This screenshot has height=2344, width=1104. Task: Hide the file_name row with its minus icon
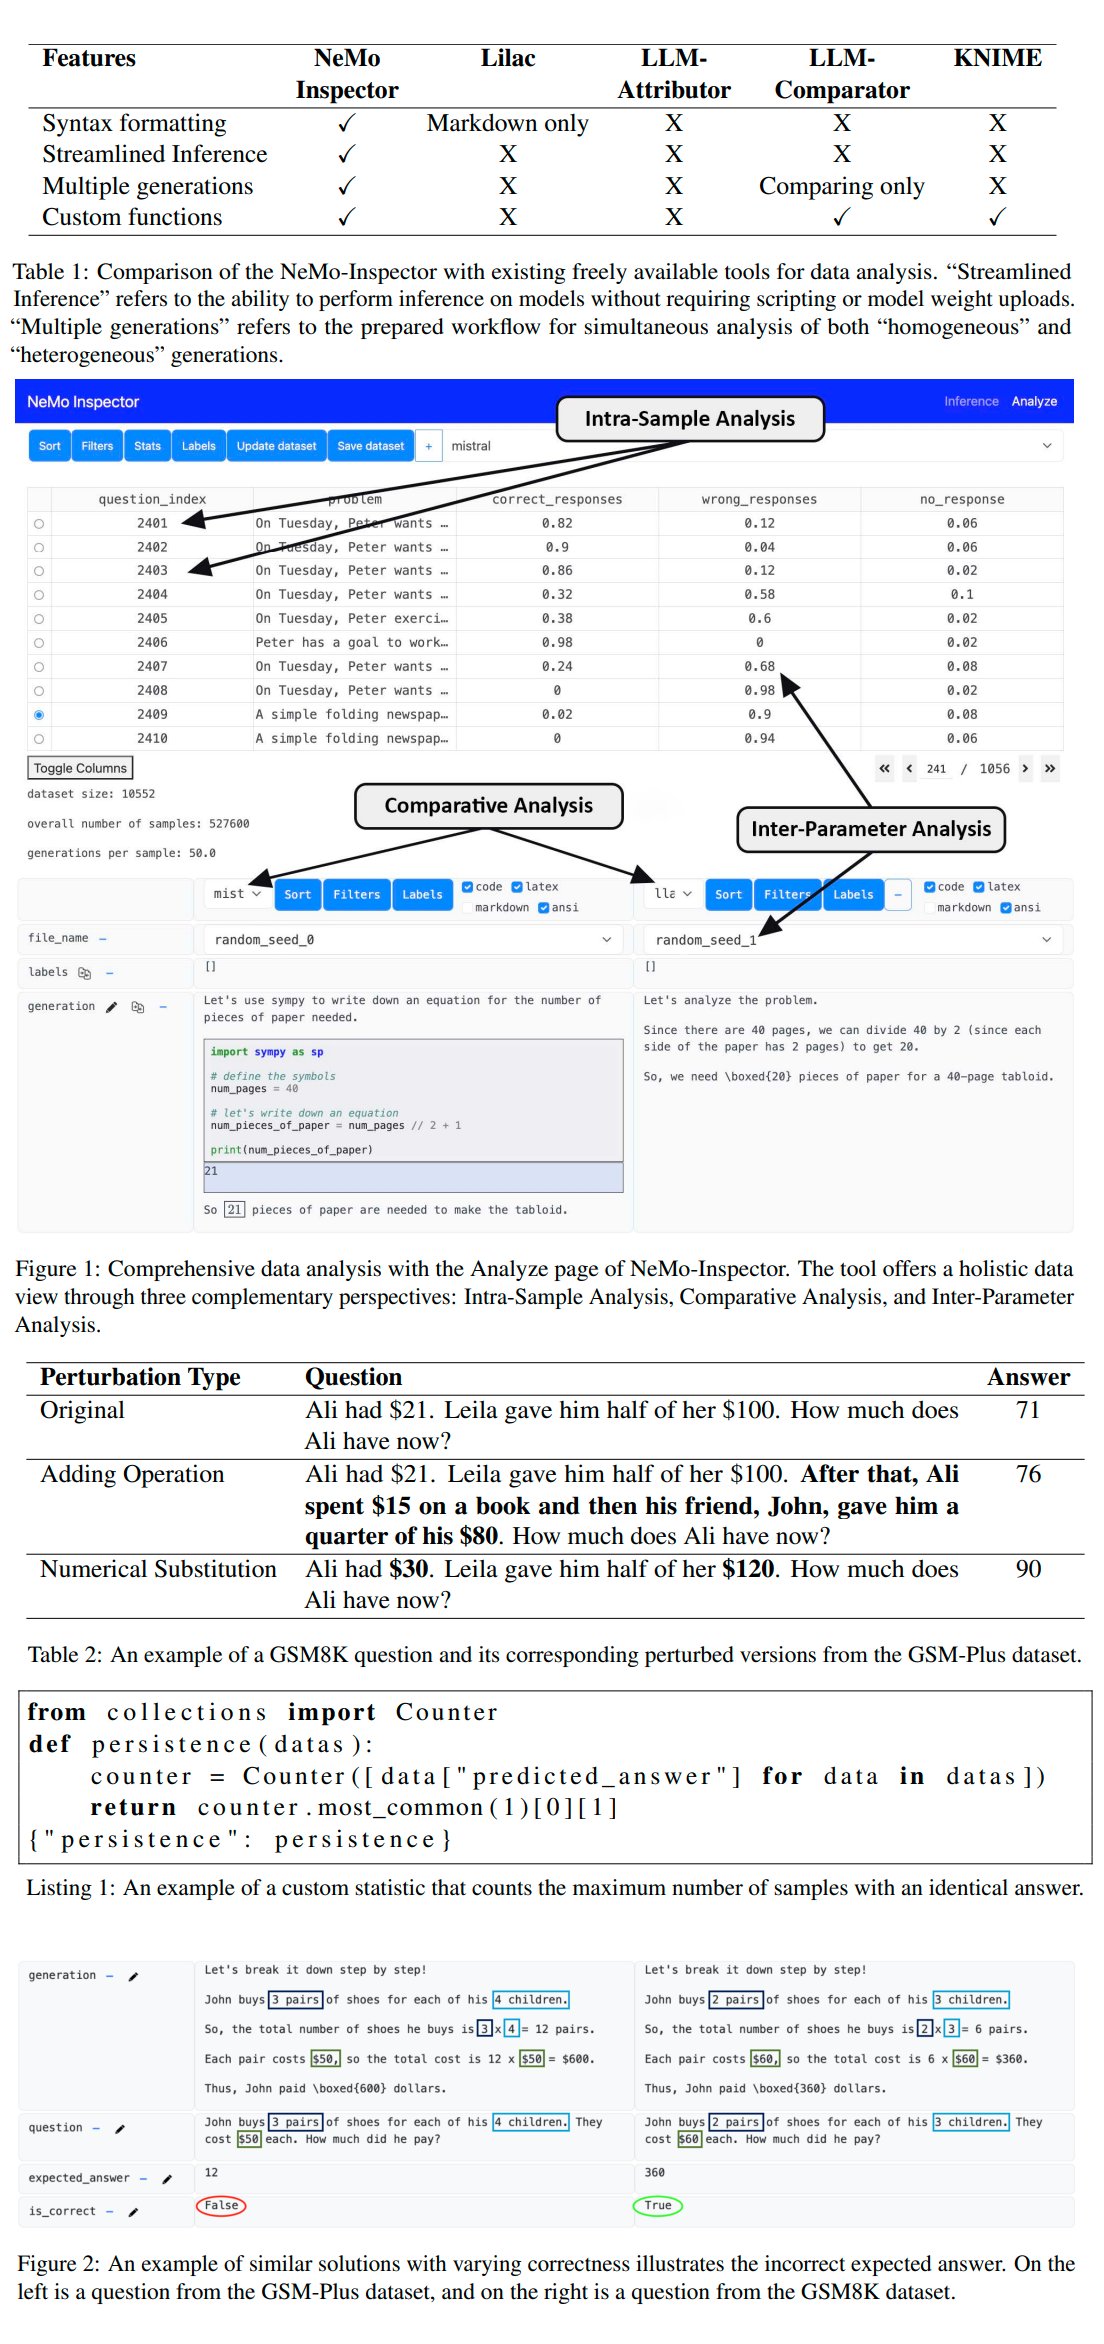tap(103, 938)
